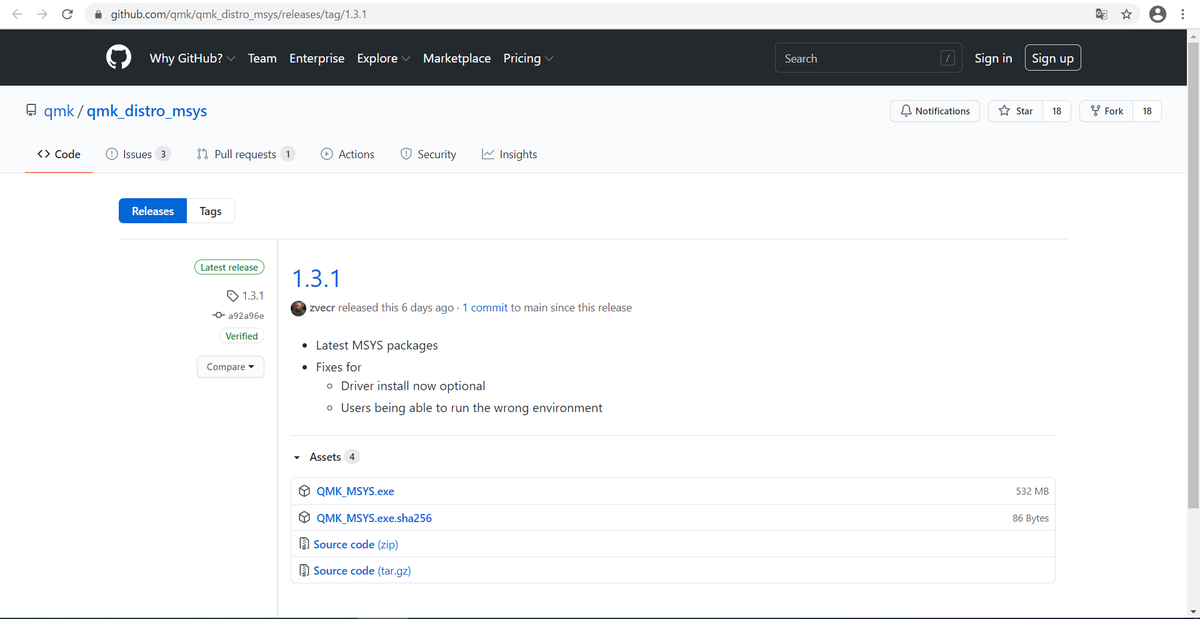Click the Latest MSYS packages bullet text
Screen dimensions: 1200x619
click(x=377, y=345)
